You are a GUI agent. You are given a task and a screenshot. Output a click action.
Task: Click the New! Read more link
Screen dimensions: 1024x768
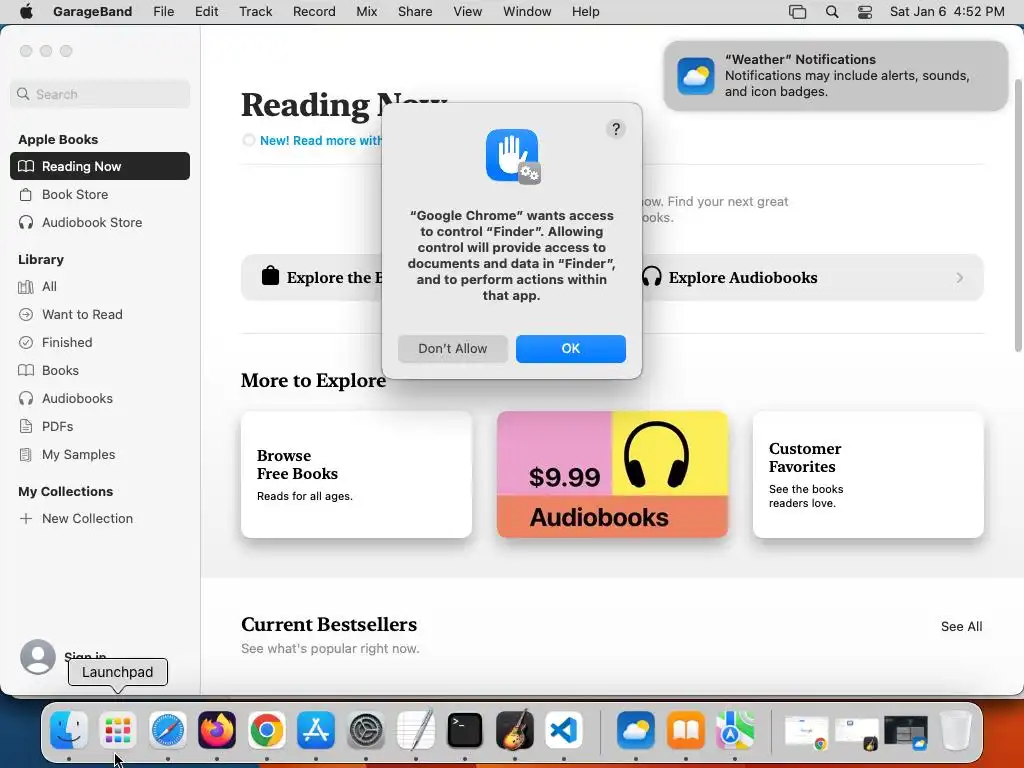tap(321, 140)
